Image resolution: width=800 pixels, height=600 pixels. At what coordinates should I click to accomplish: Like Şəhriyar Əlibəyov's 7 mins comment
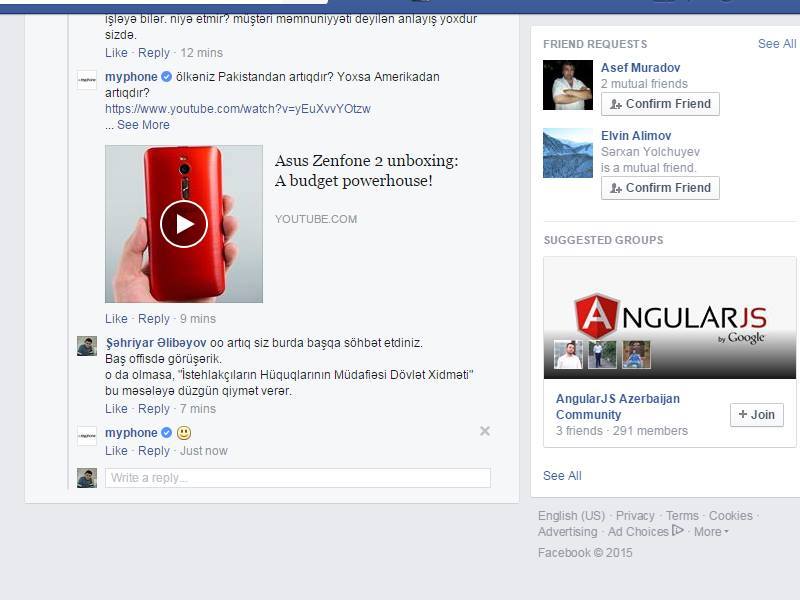(116, 409)
